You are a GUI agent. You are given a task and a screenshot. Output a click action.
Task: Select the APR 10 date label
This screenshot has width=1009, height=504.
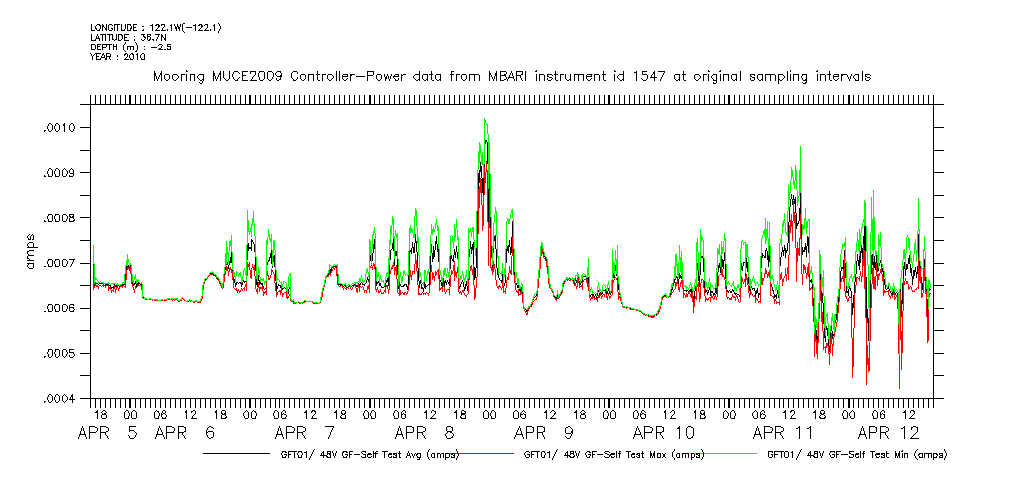click(x=664, y=434)
